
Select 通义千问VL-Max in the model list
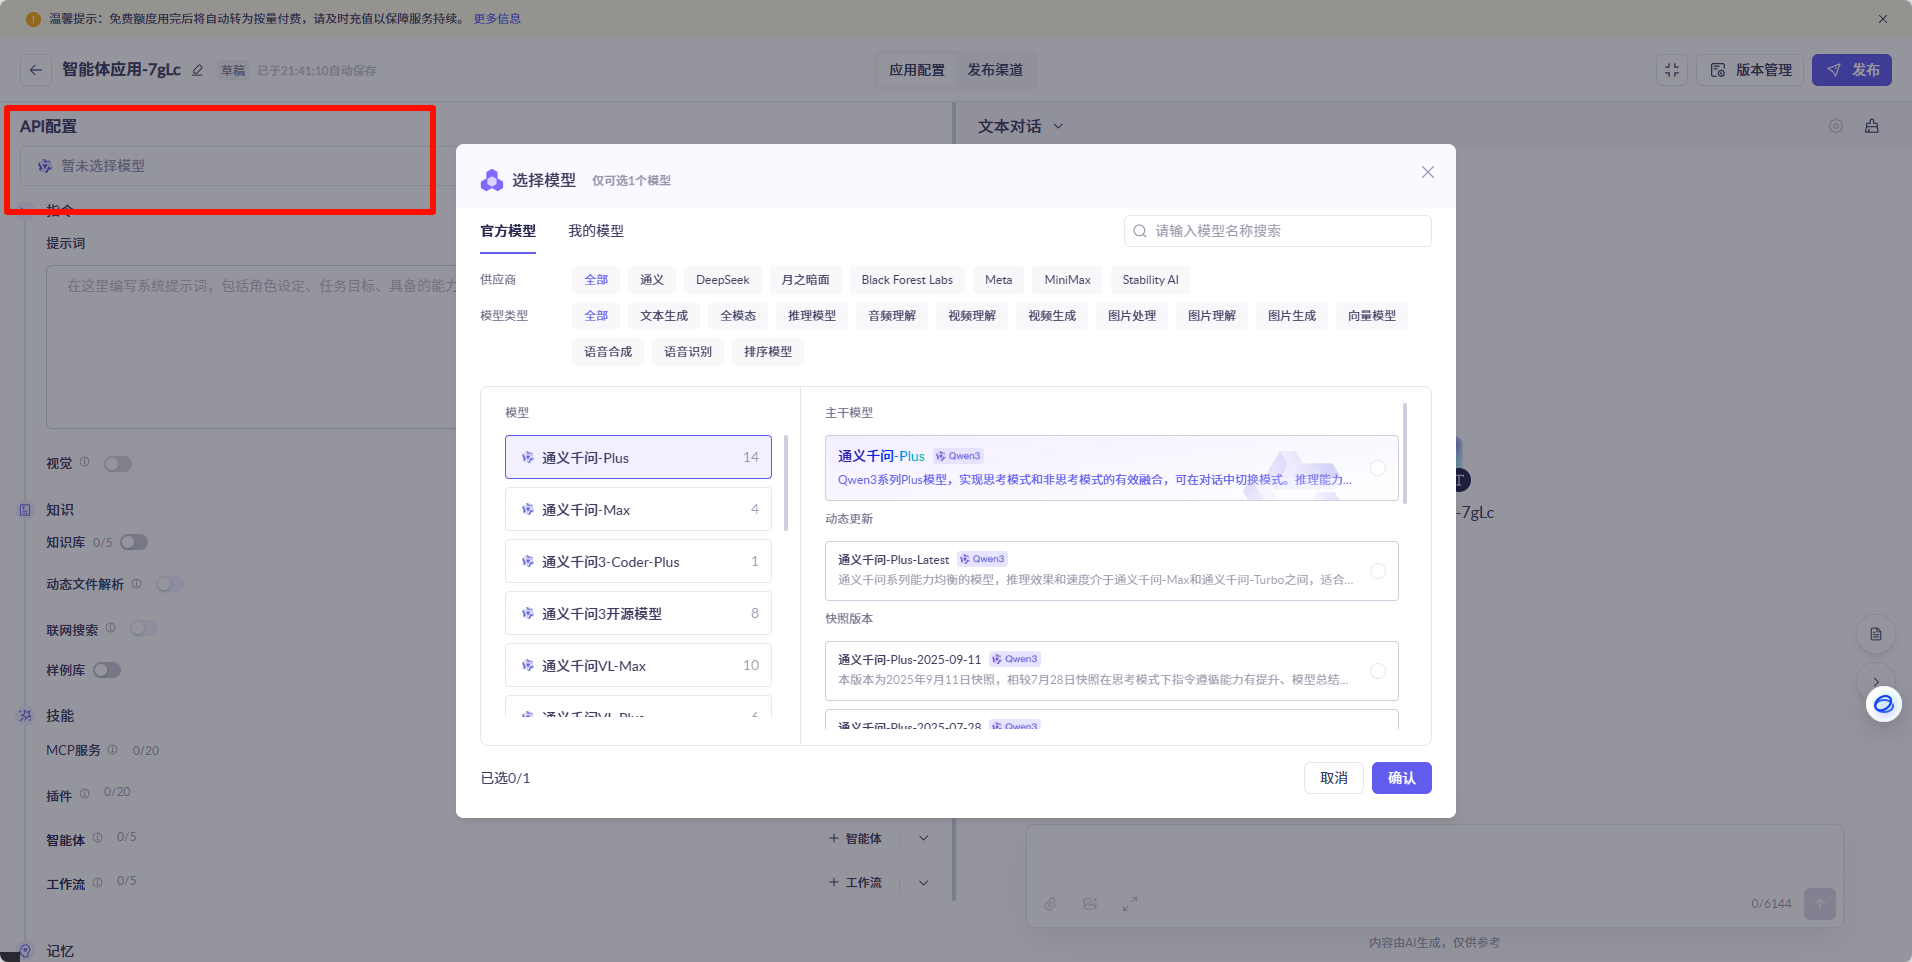[638, 665]
